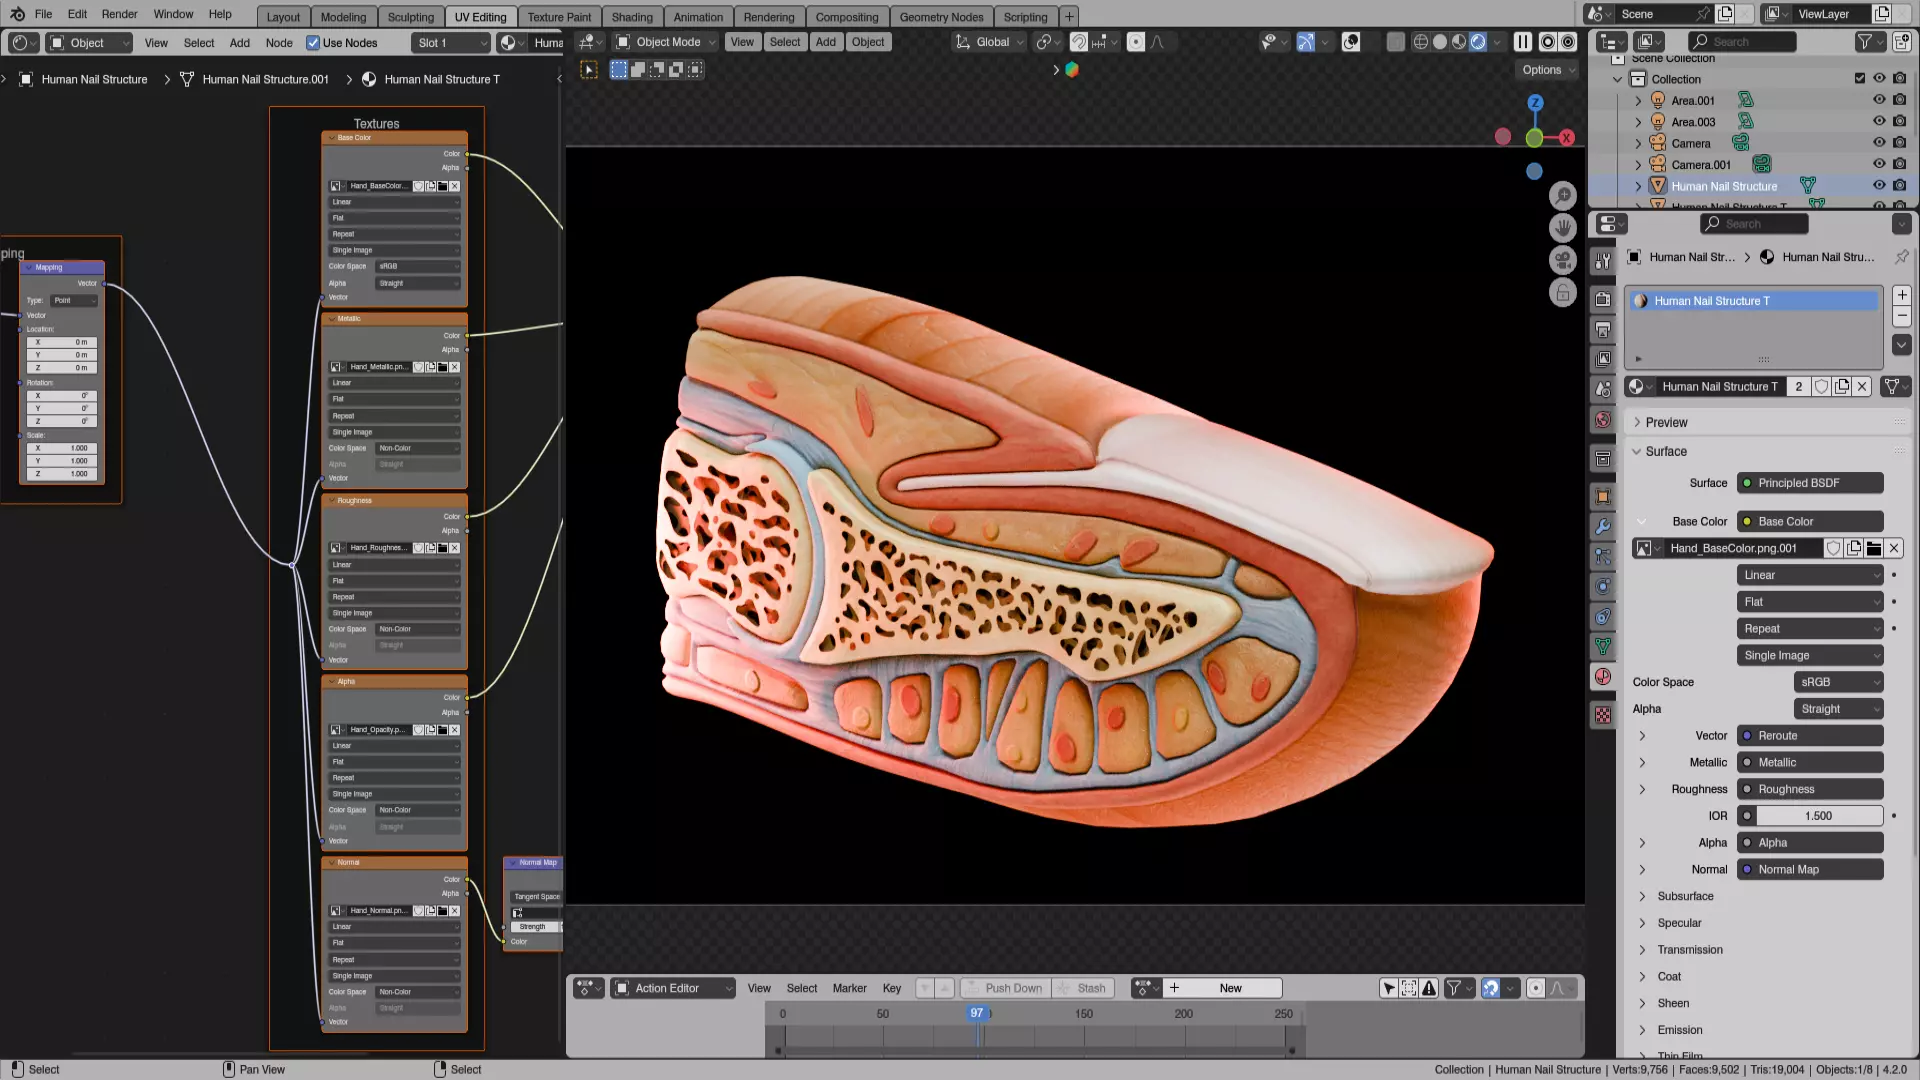
Task: Open the Object properties tab
Action: (x=1603, y=497)
